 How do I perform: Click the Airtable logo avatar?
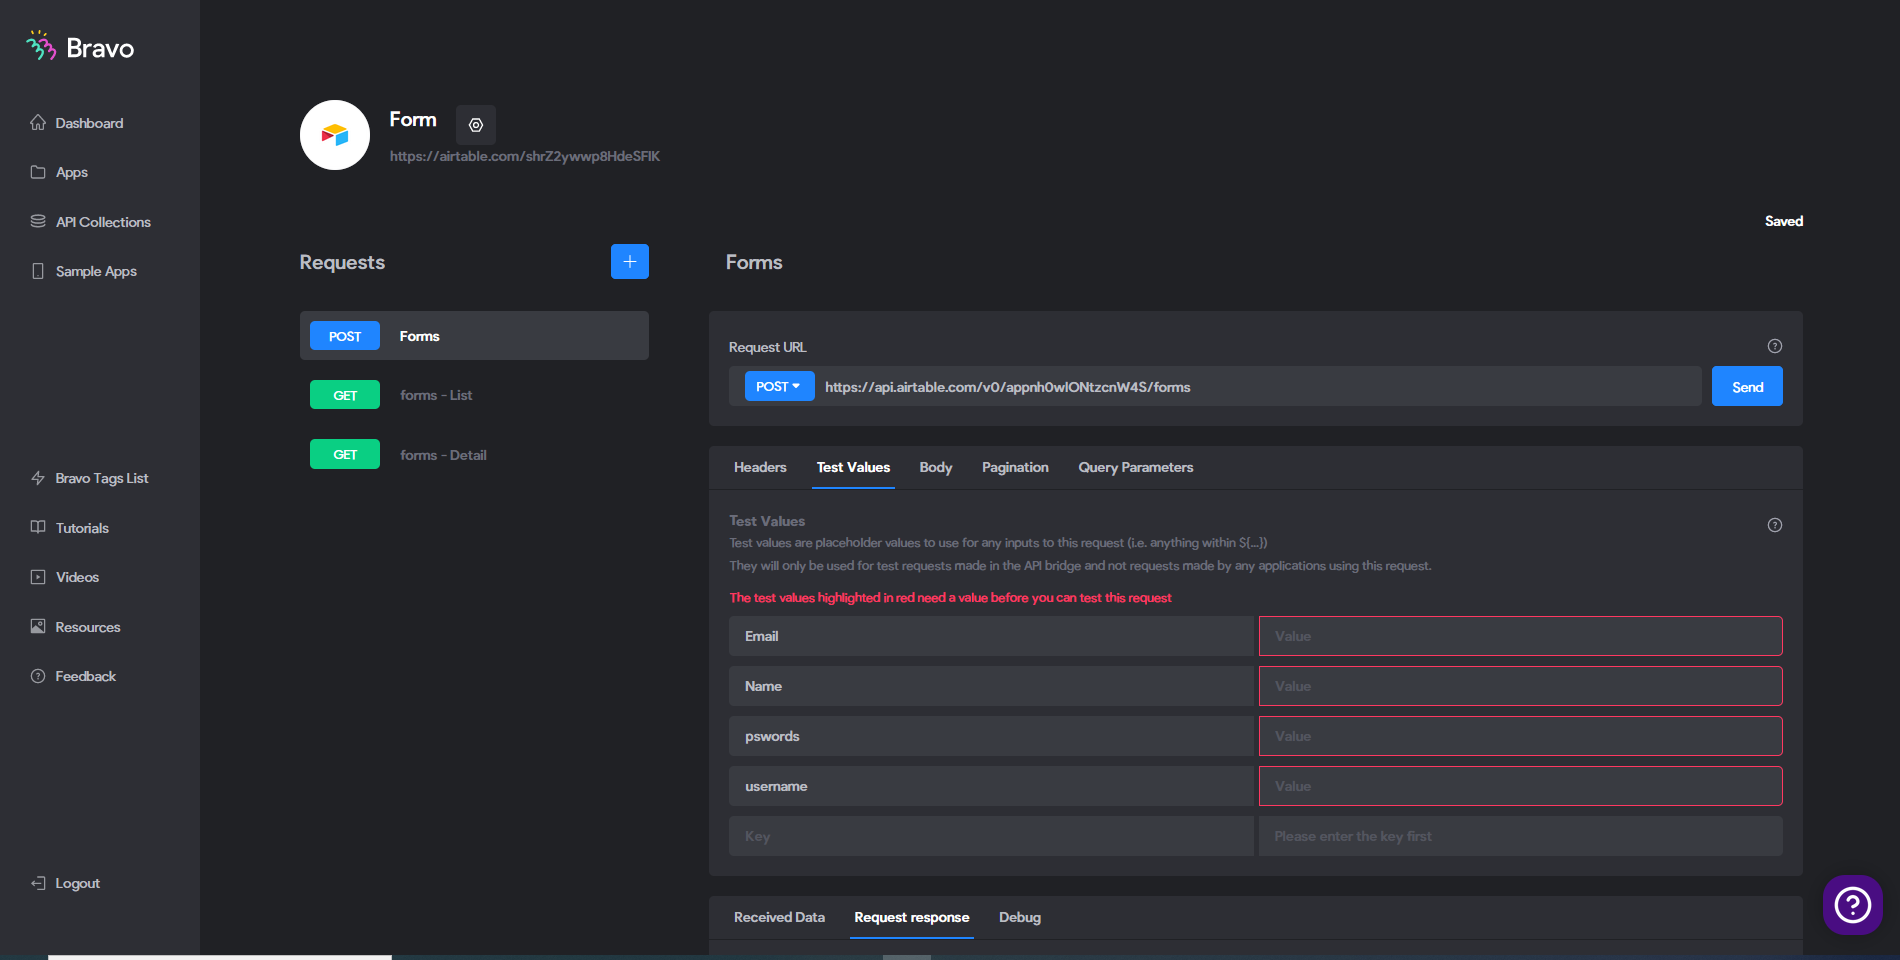click(335, 135)
